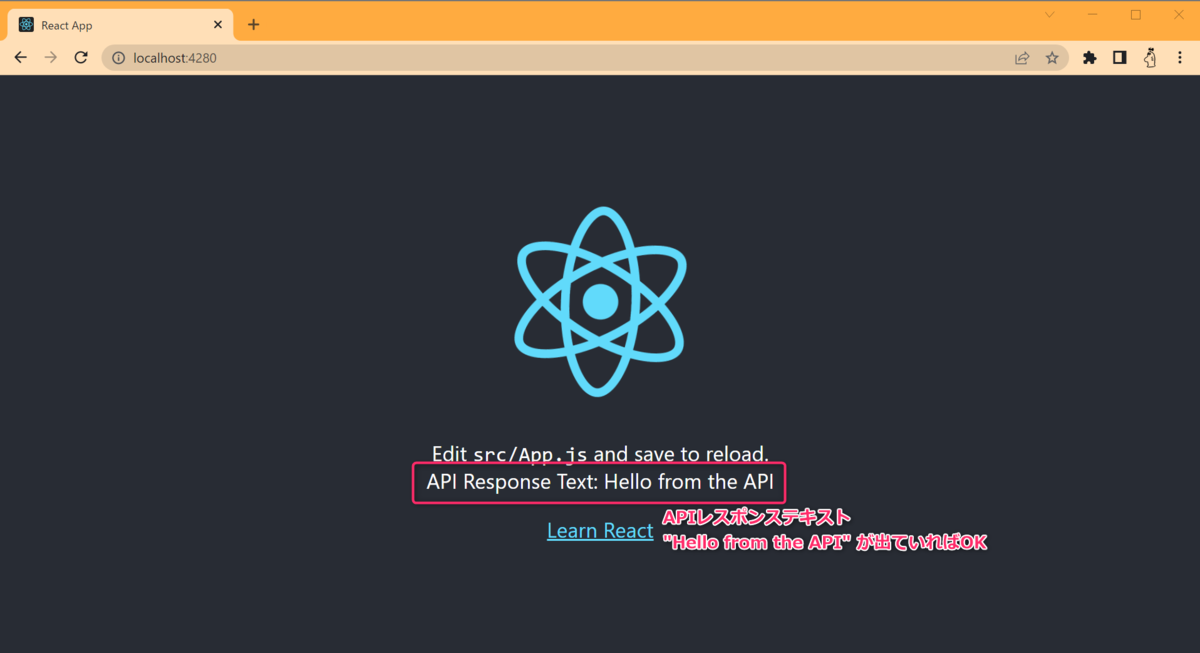This screenshot has width=1200, height=653.
Task: Open the Extensions puzzle icon
Action: point(1090,58)
